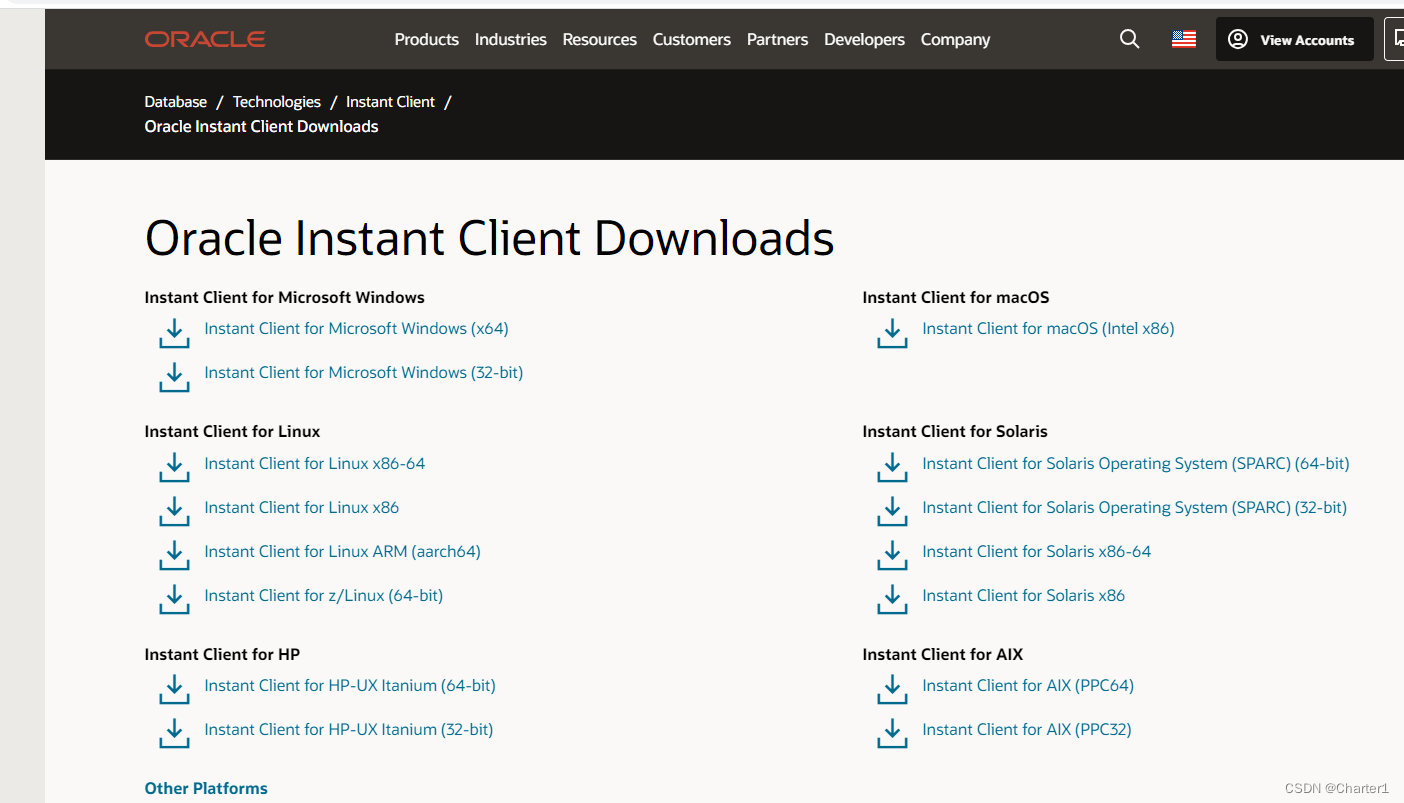This screenshot has width=1404, height=803.
Task: Go to the Technologies breadcrumb
Action: (x=277, y=102)
